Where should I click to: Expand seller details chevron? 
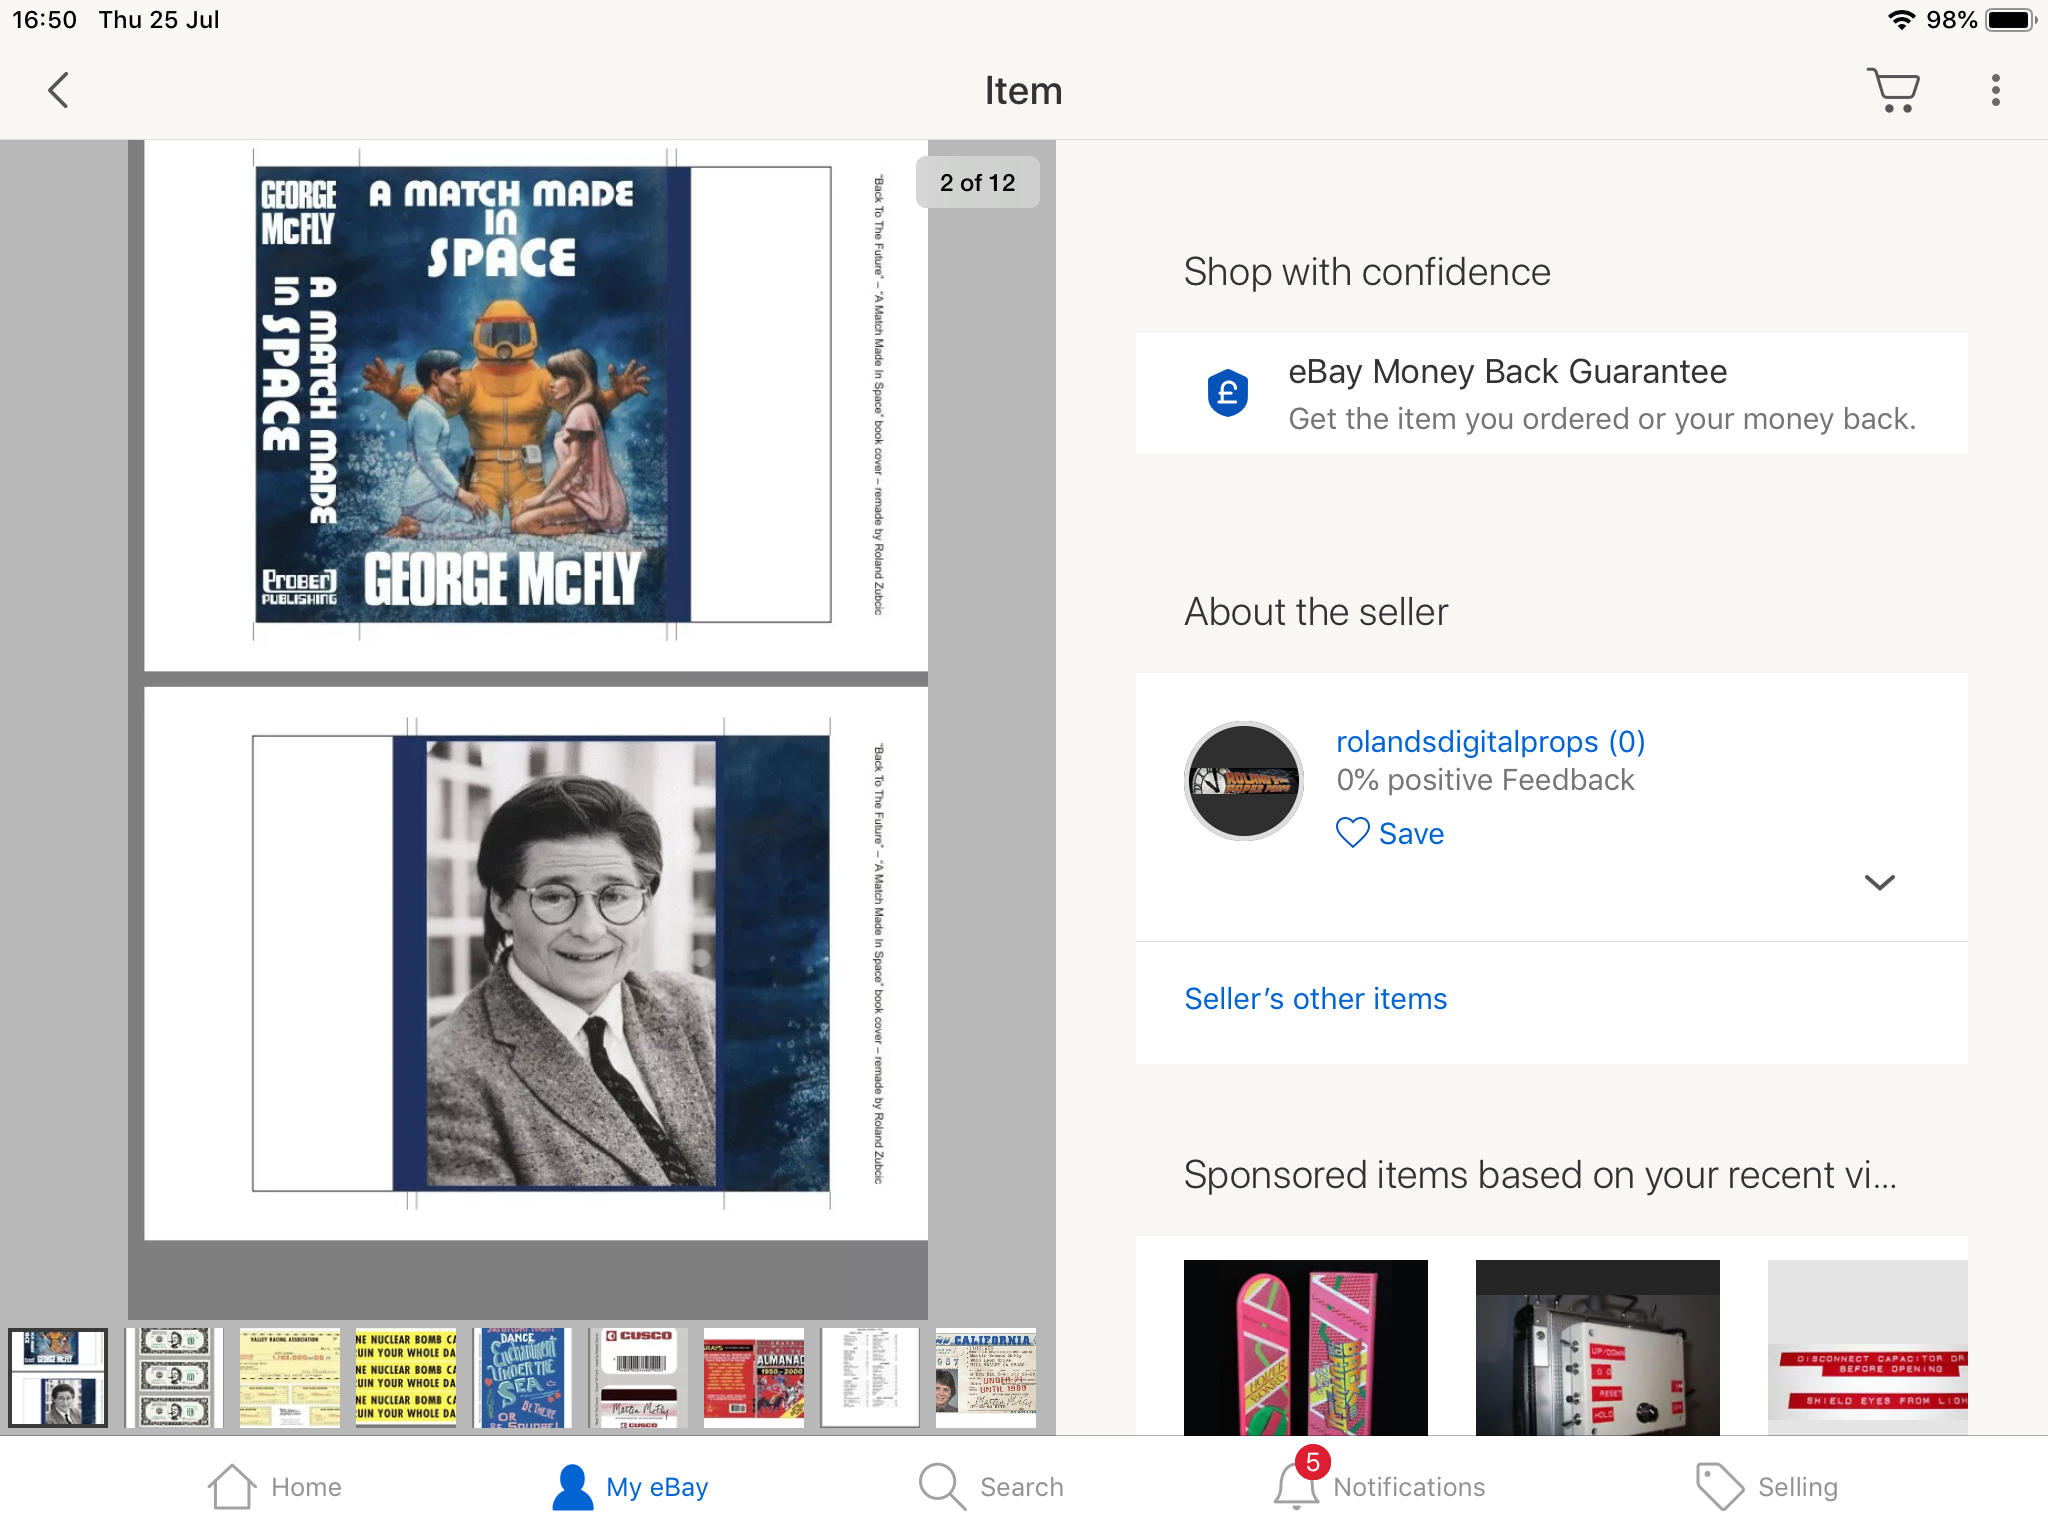click(1879, 882)
